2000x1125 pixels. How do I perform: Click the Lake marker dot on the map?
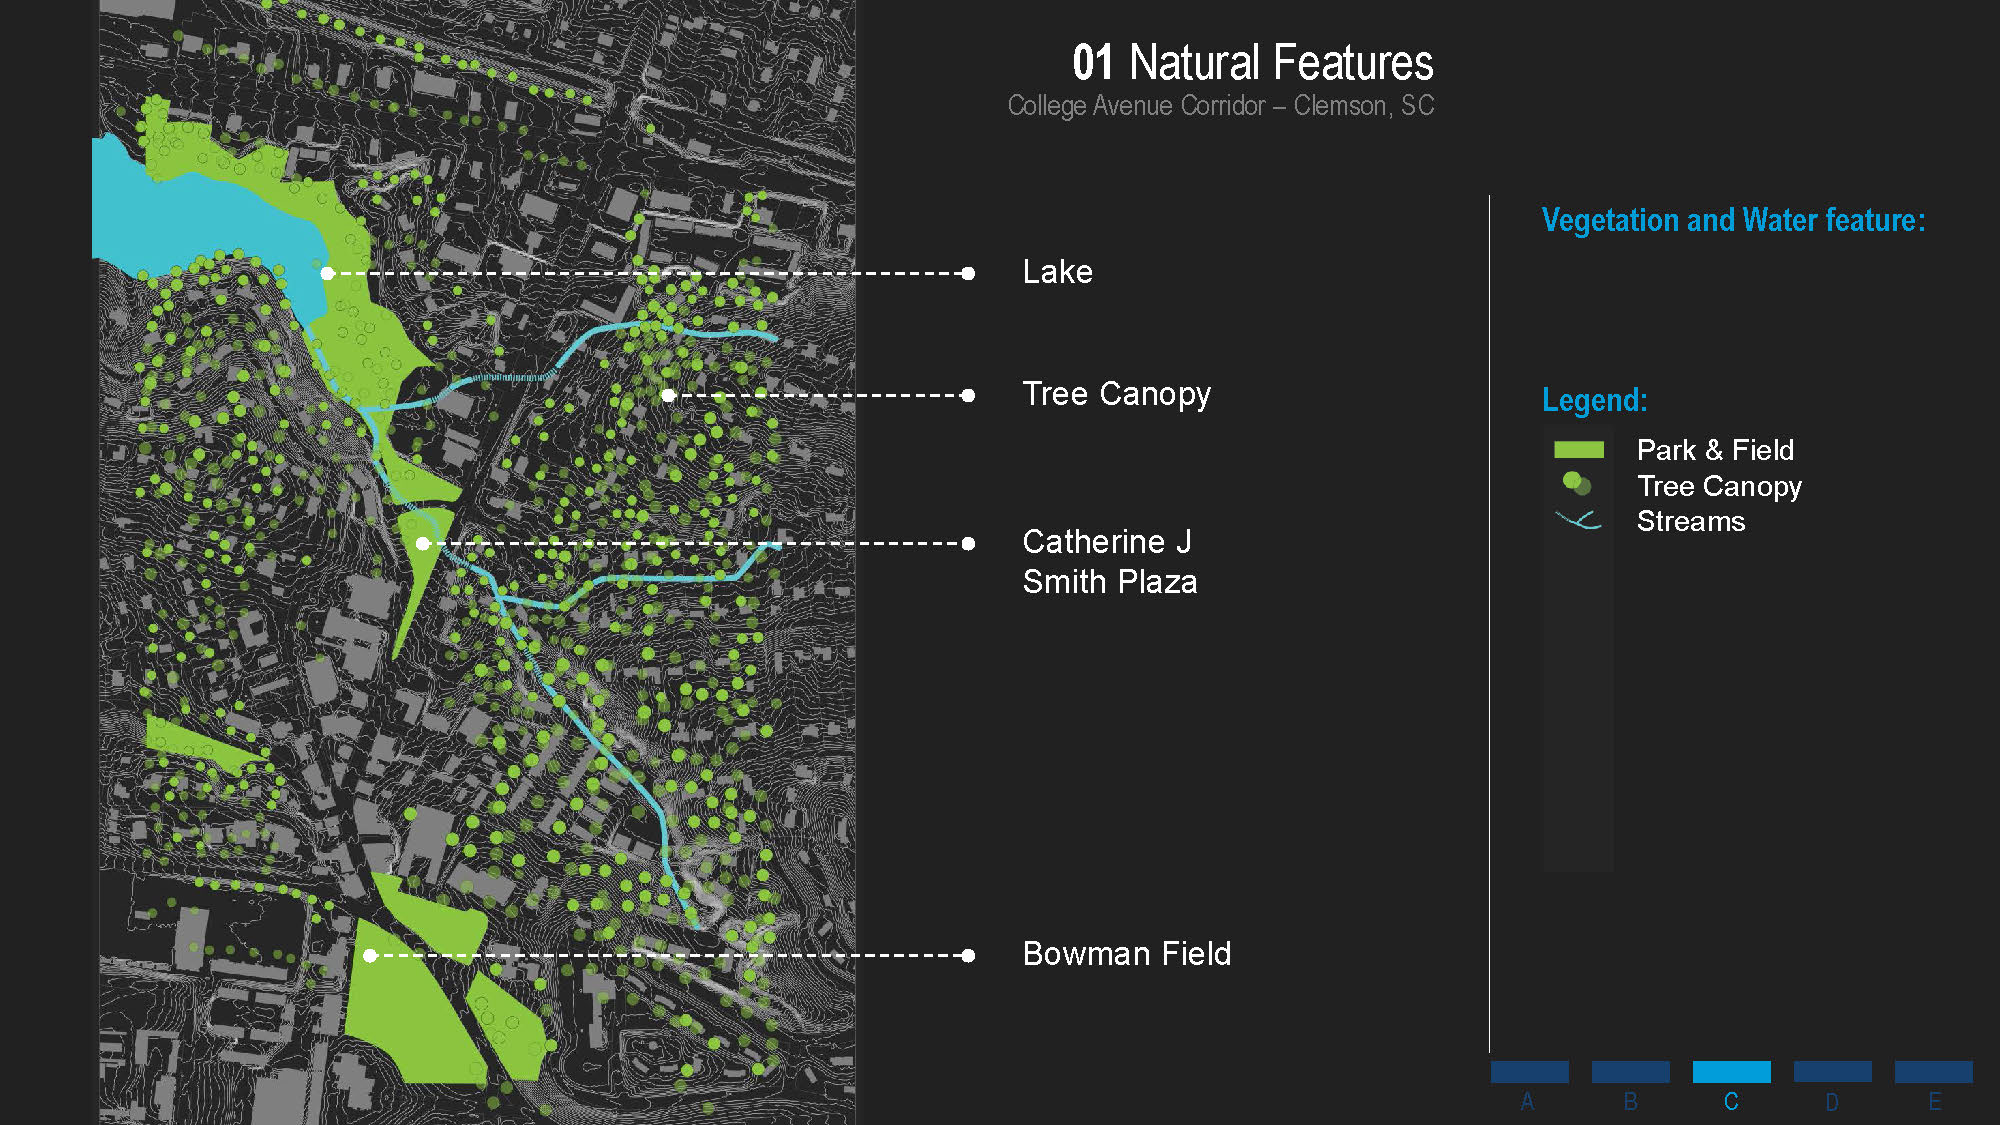click(327, 273)
